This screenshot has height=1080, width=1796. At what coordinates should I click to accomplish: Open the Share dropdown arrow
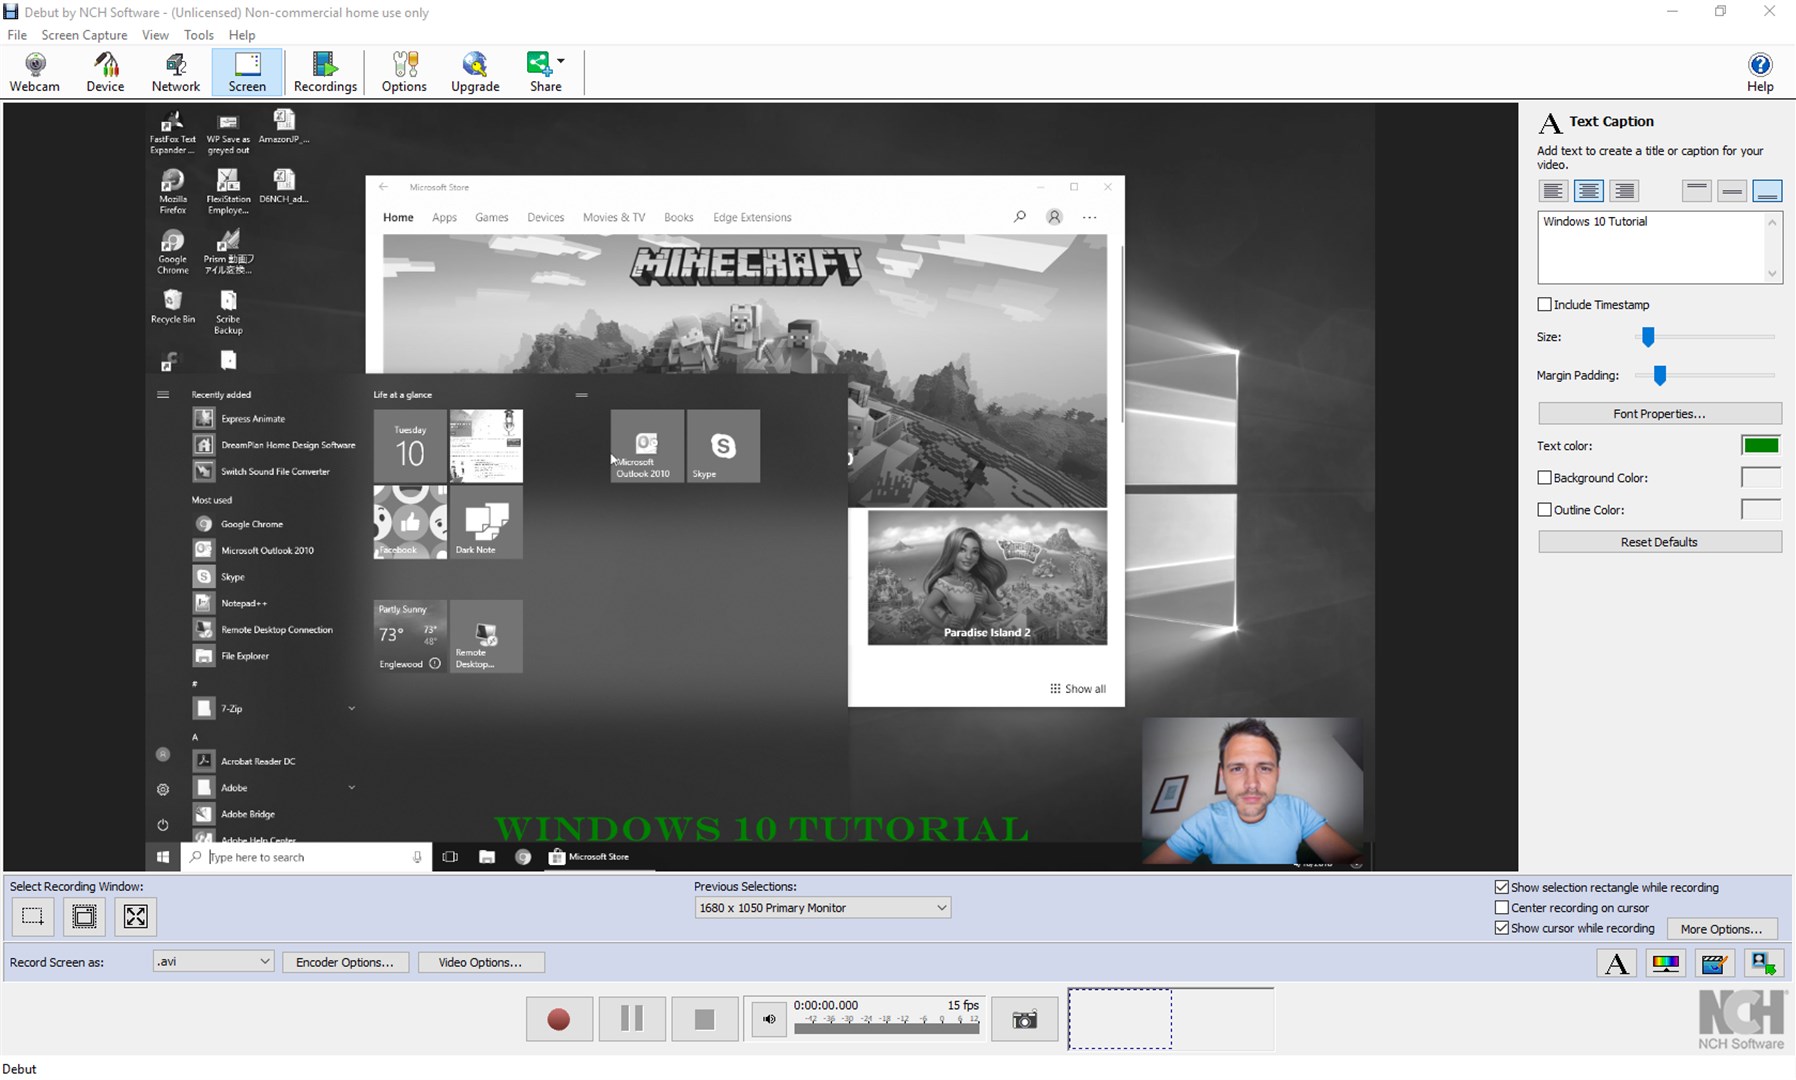tap(561, 60)
